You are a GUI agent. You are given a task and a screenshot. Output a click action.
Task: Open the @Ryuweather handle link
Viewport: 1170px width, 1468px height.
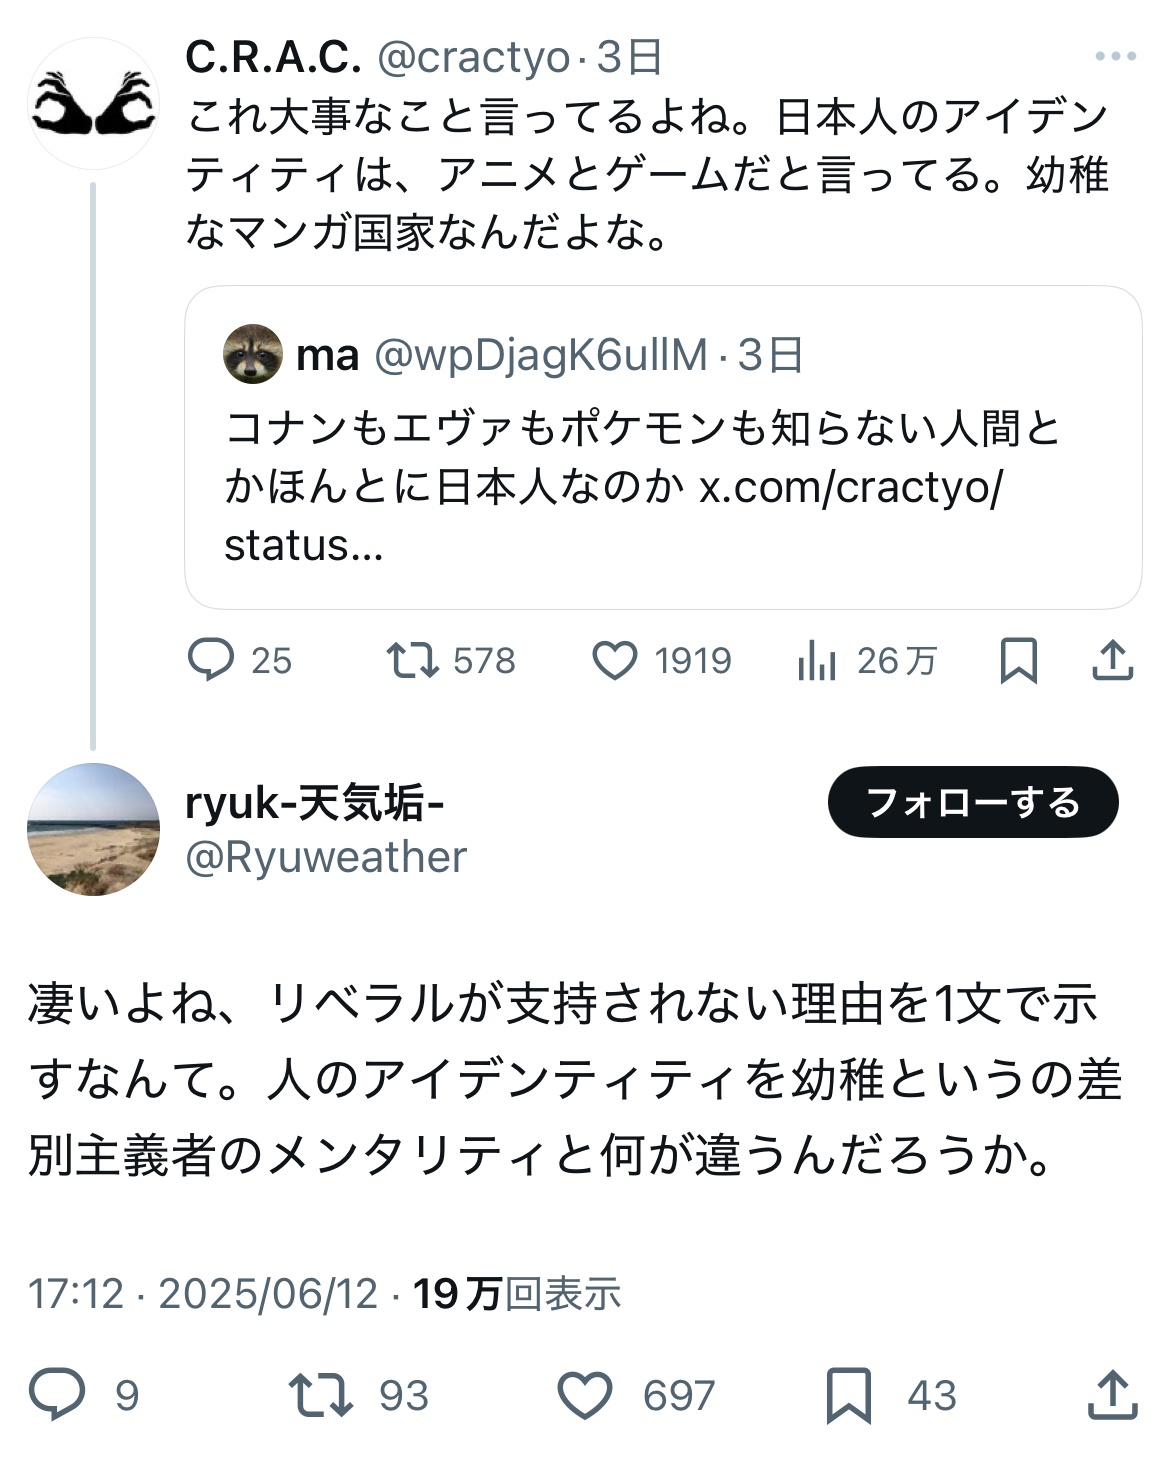[326, 857]
